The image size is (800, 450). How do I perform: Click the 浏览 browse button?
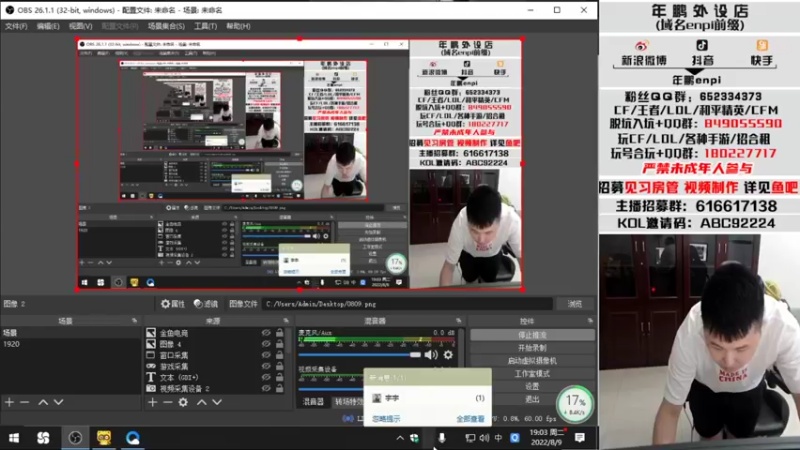(575, 304)
